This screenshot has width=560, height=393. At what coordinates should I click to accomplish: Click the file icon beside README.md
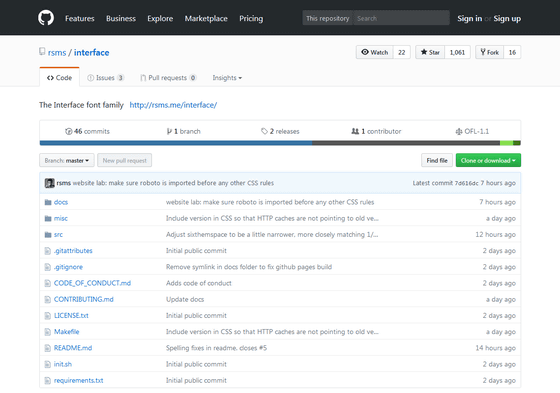(48, 348)
